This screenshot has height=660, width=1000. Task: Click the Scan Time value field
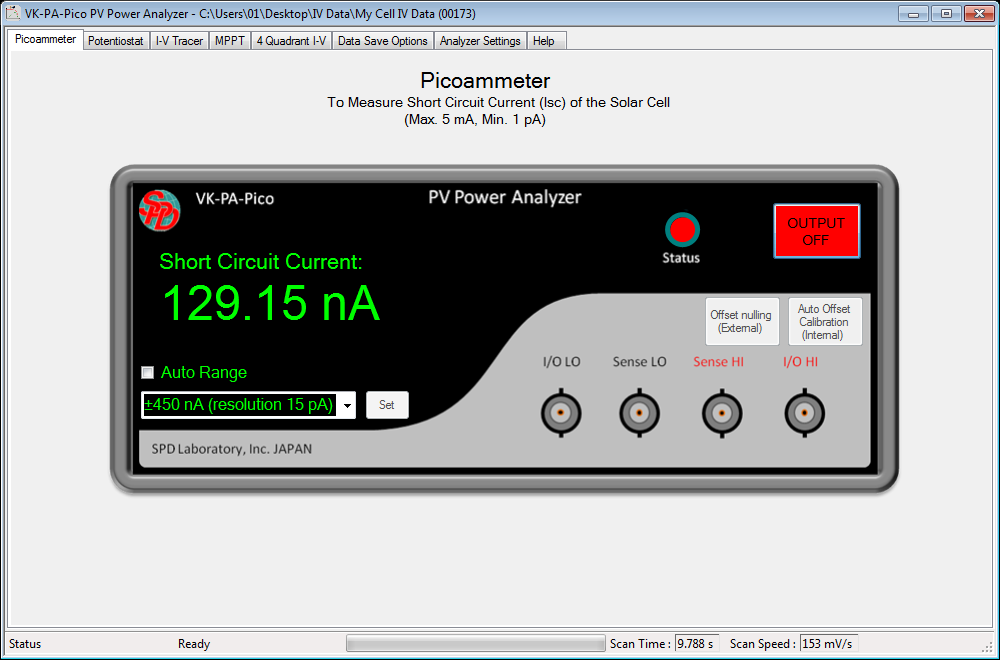(x=697, y=643)
